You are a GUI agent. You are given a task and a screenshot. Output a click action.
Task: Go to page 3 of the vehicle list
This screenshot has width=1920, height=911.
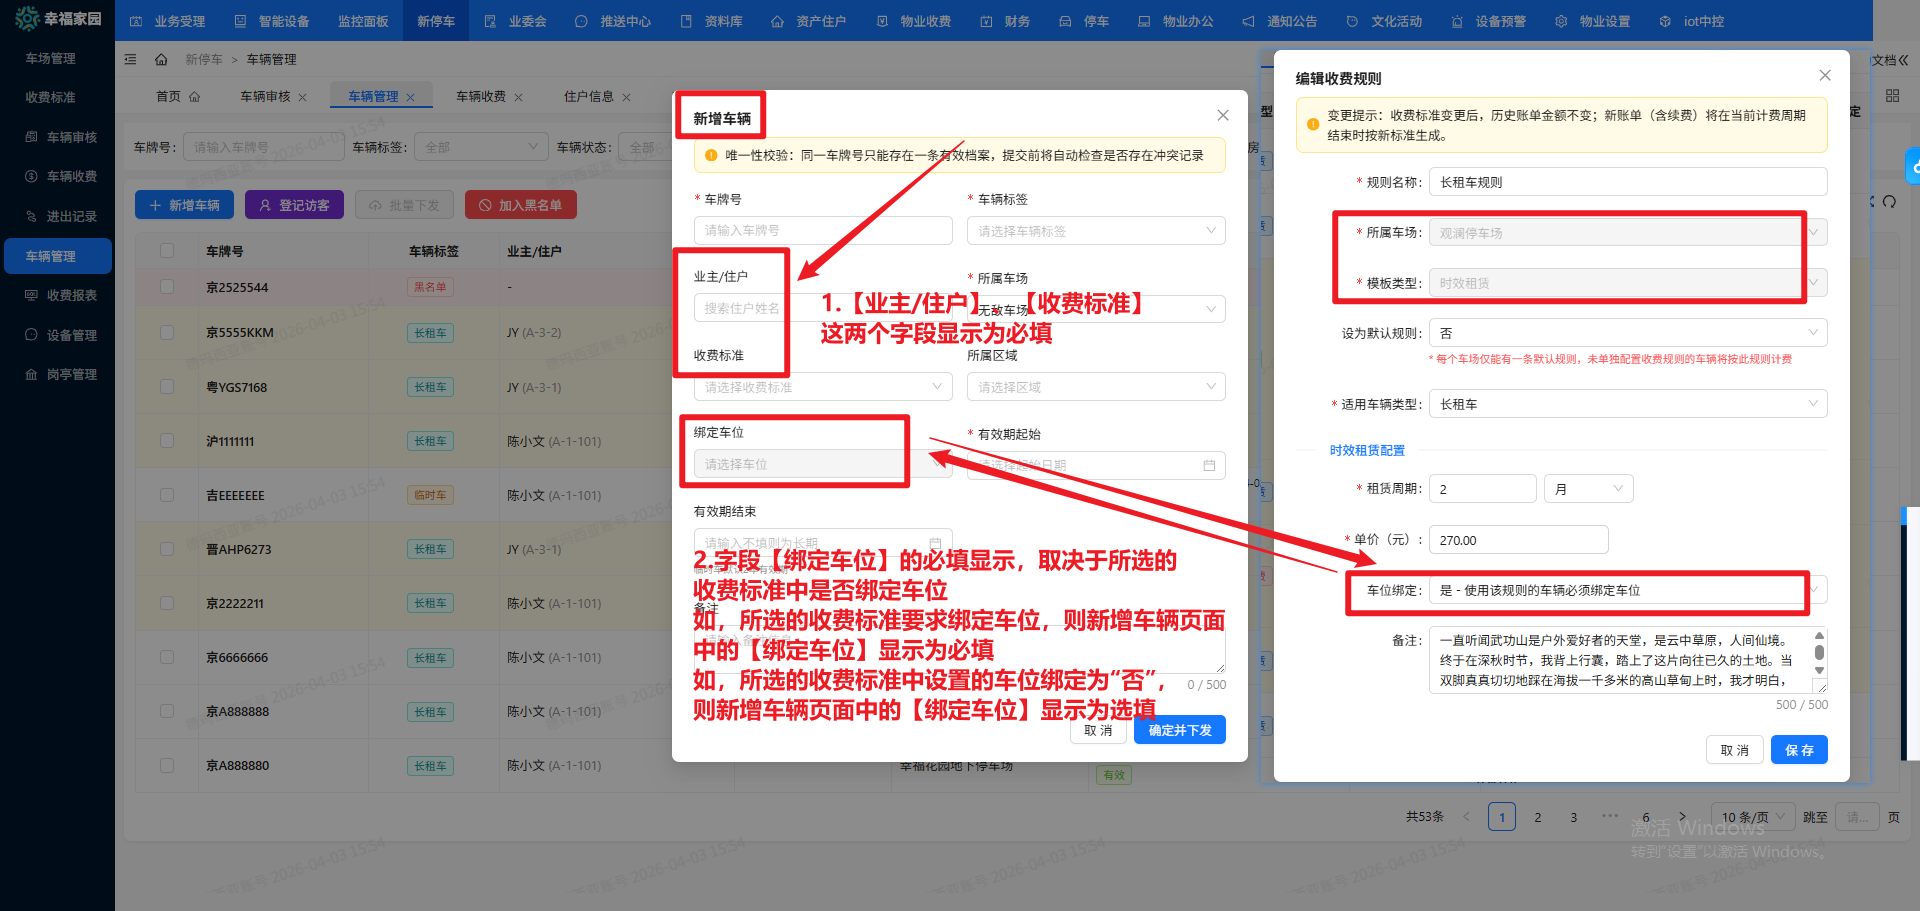[x=1573, y=816]
